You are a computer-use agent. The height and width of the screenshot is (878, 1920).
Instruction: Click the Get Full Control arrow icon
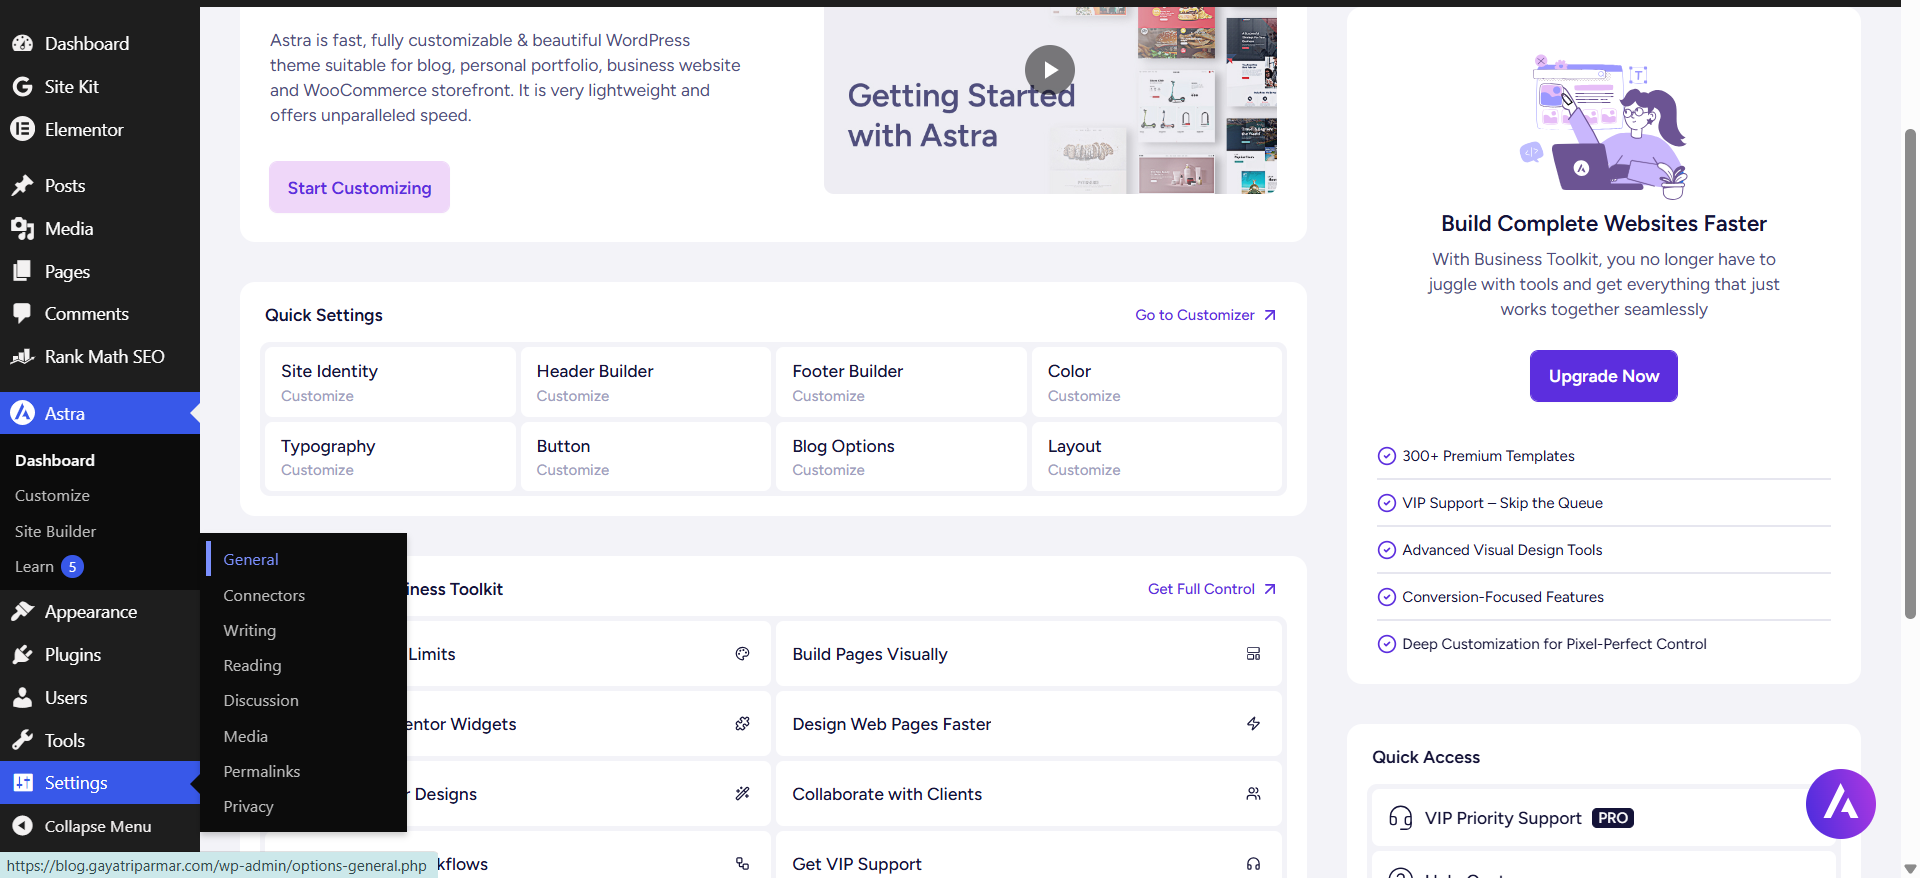(x=1270, y=589)
